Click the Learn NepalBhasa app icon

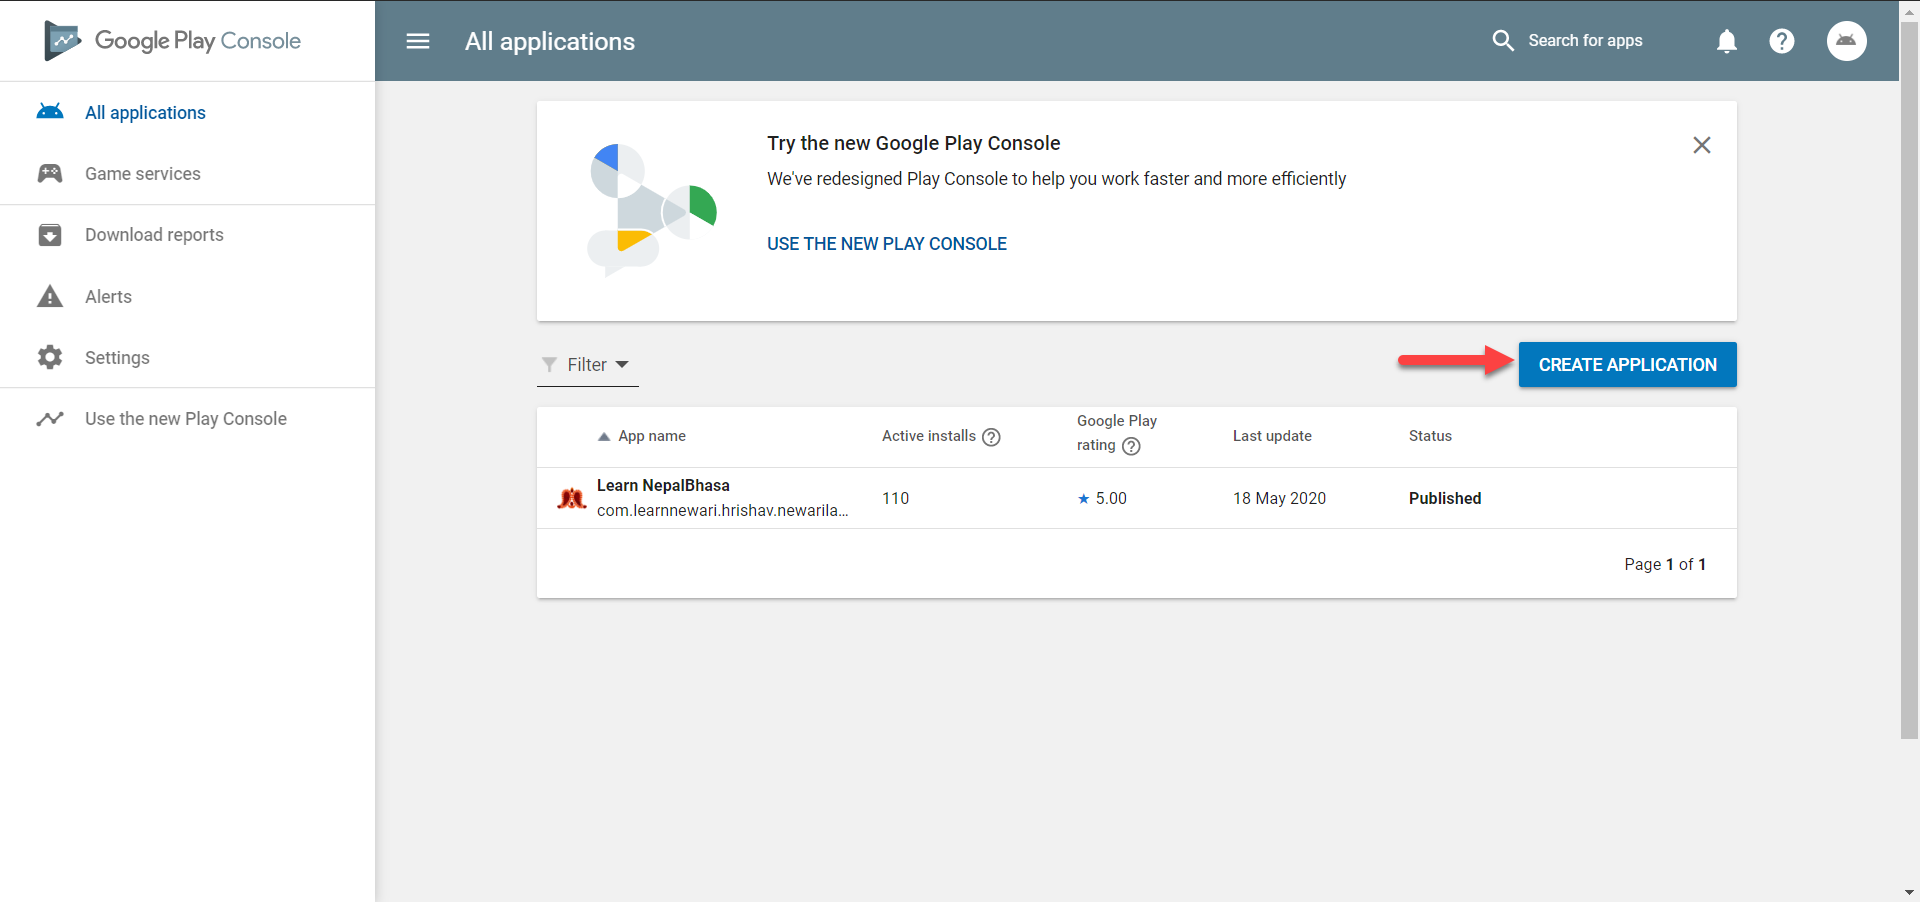point(572,498)
